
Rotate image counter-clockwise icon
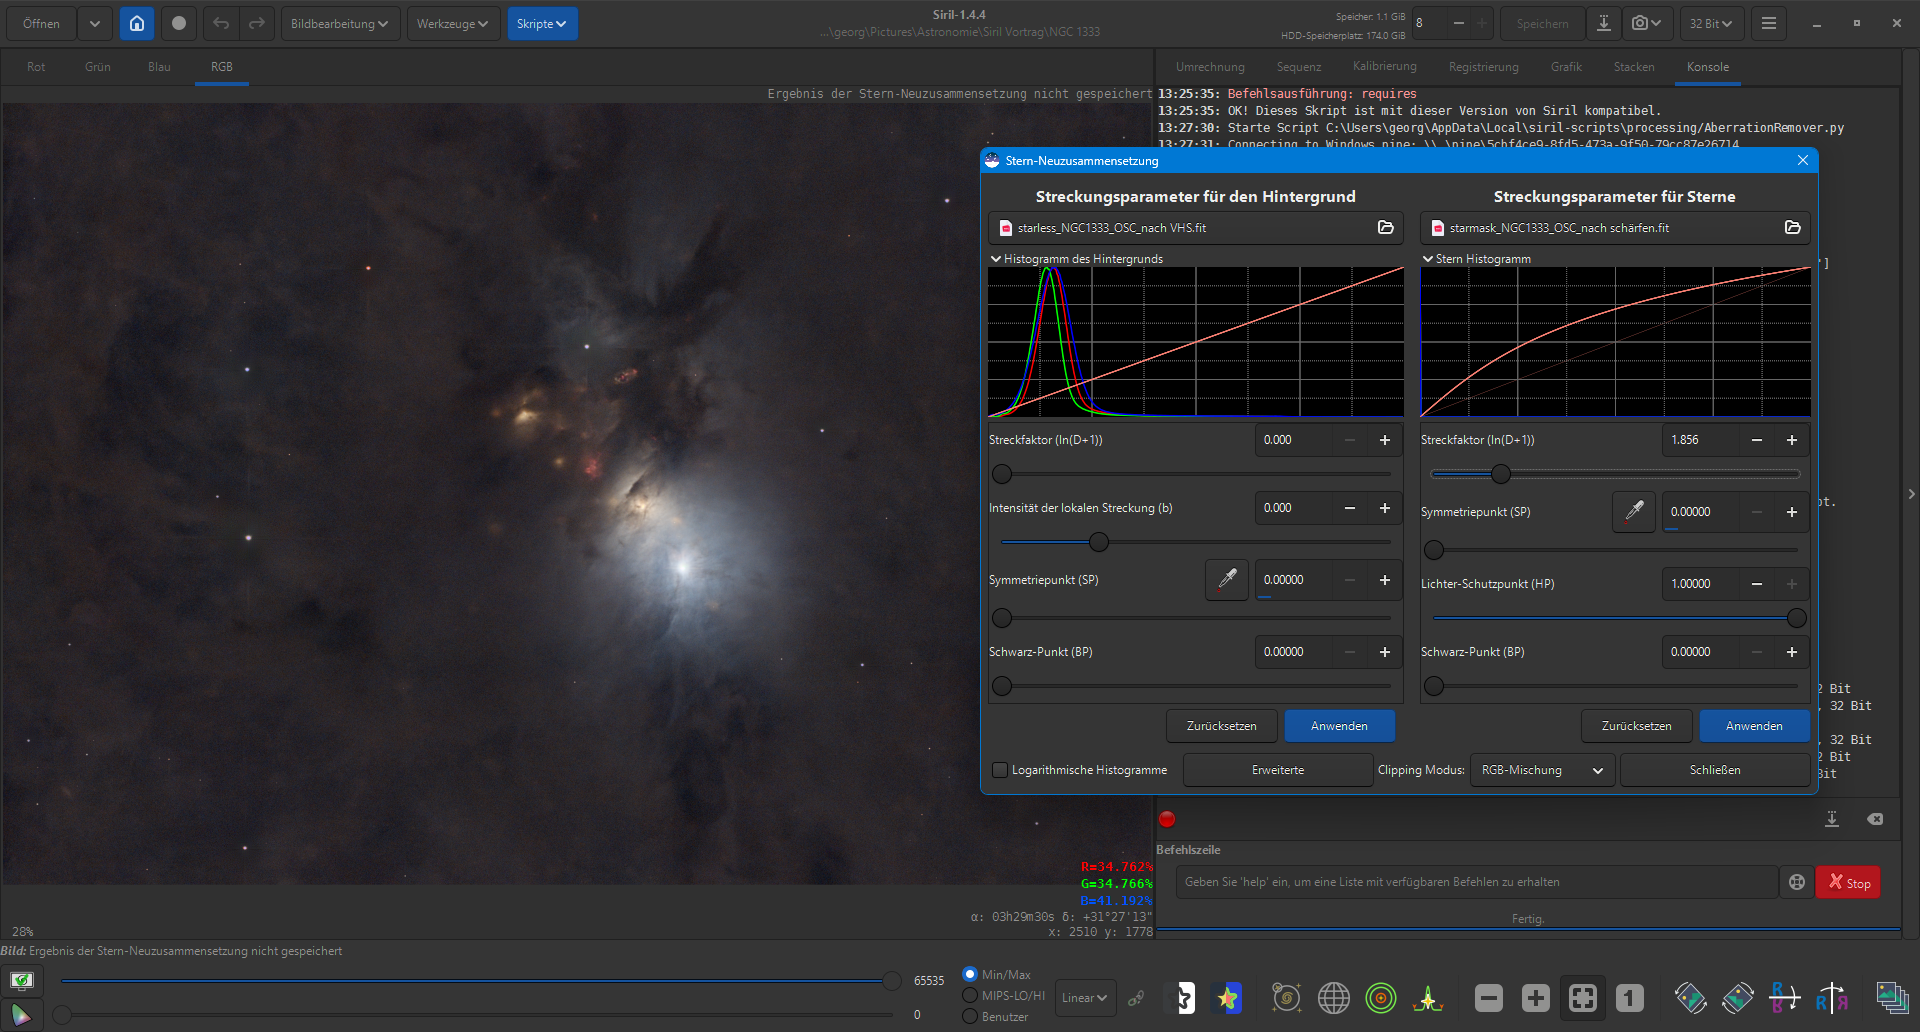pos(1691,997)
